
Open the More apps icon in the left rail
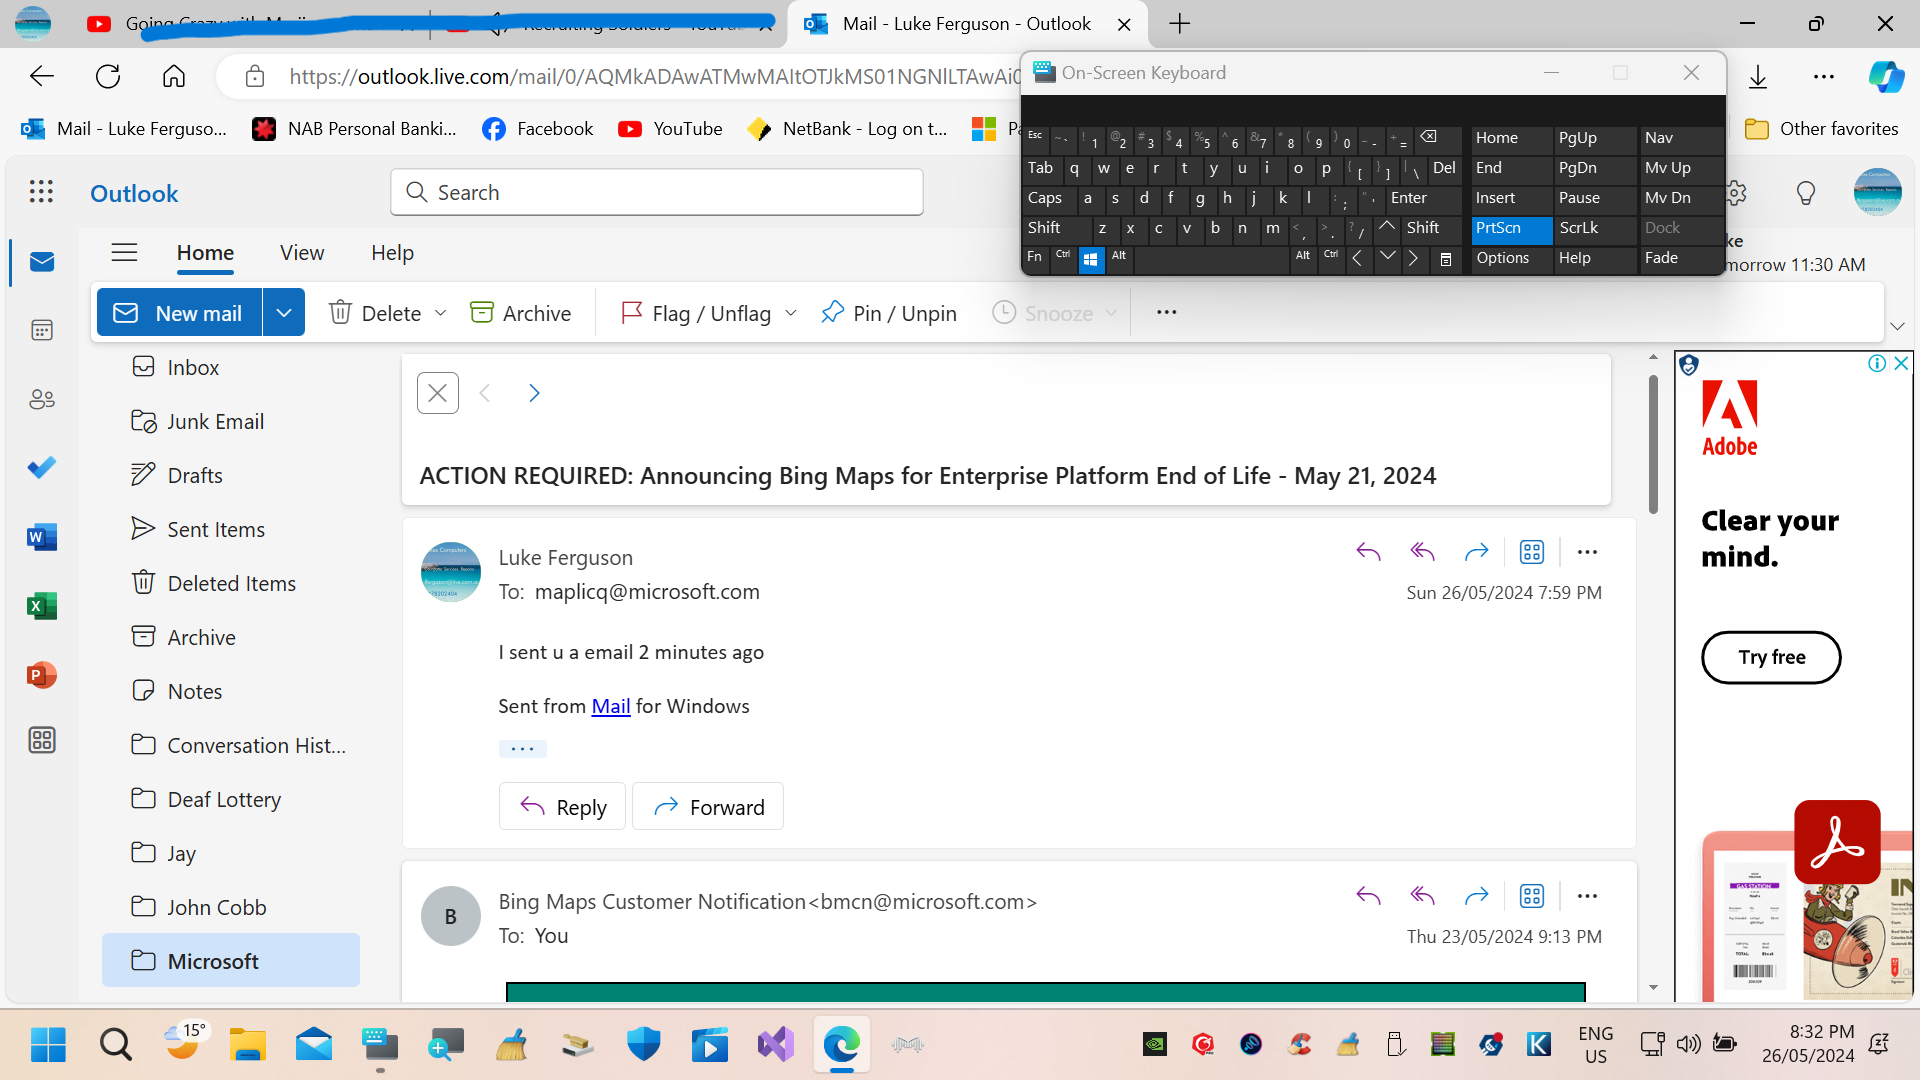click(x=42, y=740)
